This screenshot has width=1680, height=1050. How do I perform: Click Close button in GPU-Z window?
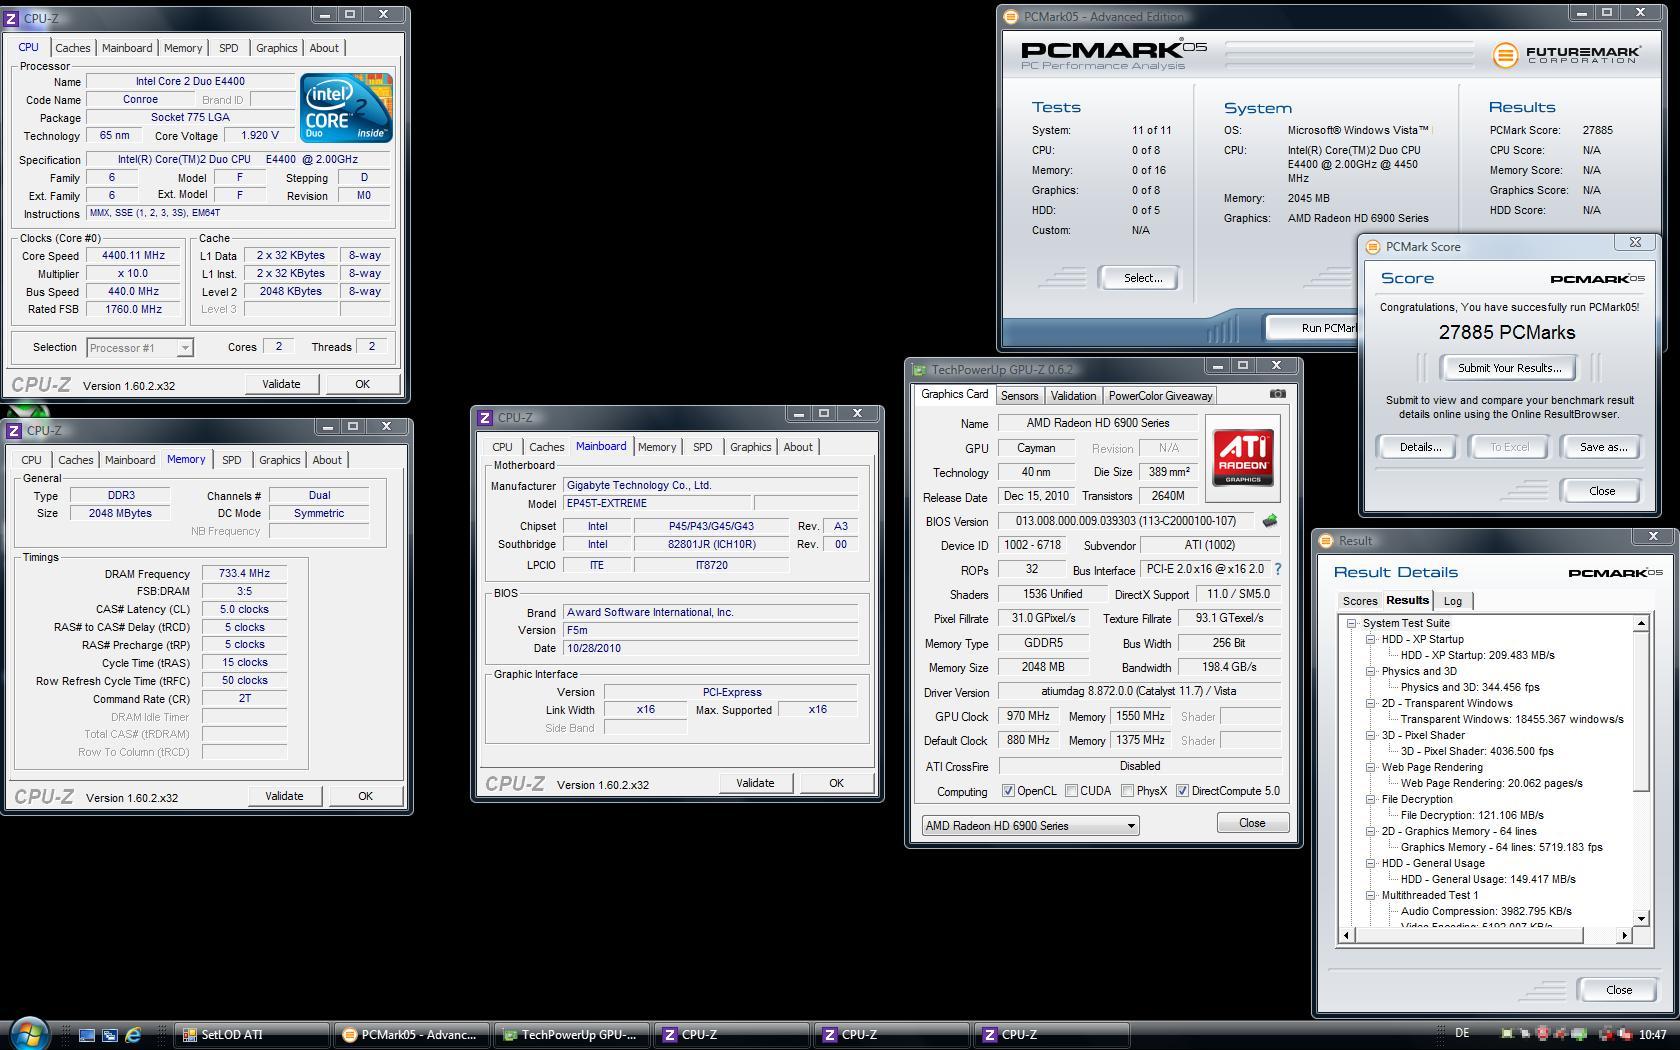tap(1252, 823)
